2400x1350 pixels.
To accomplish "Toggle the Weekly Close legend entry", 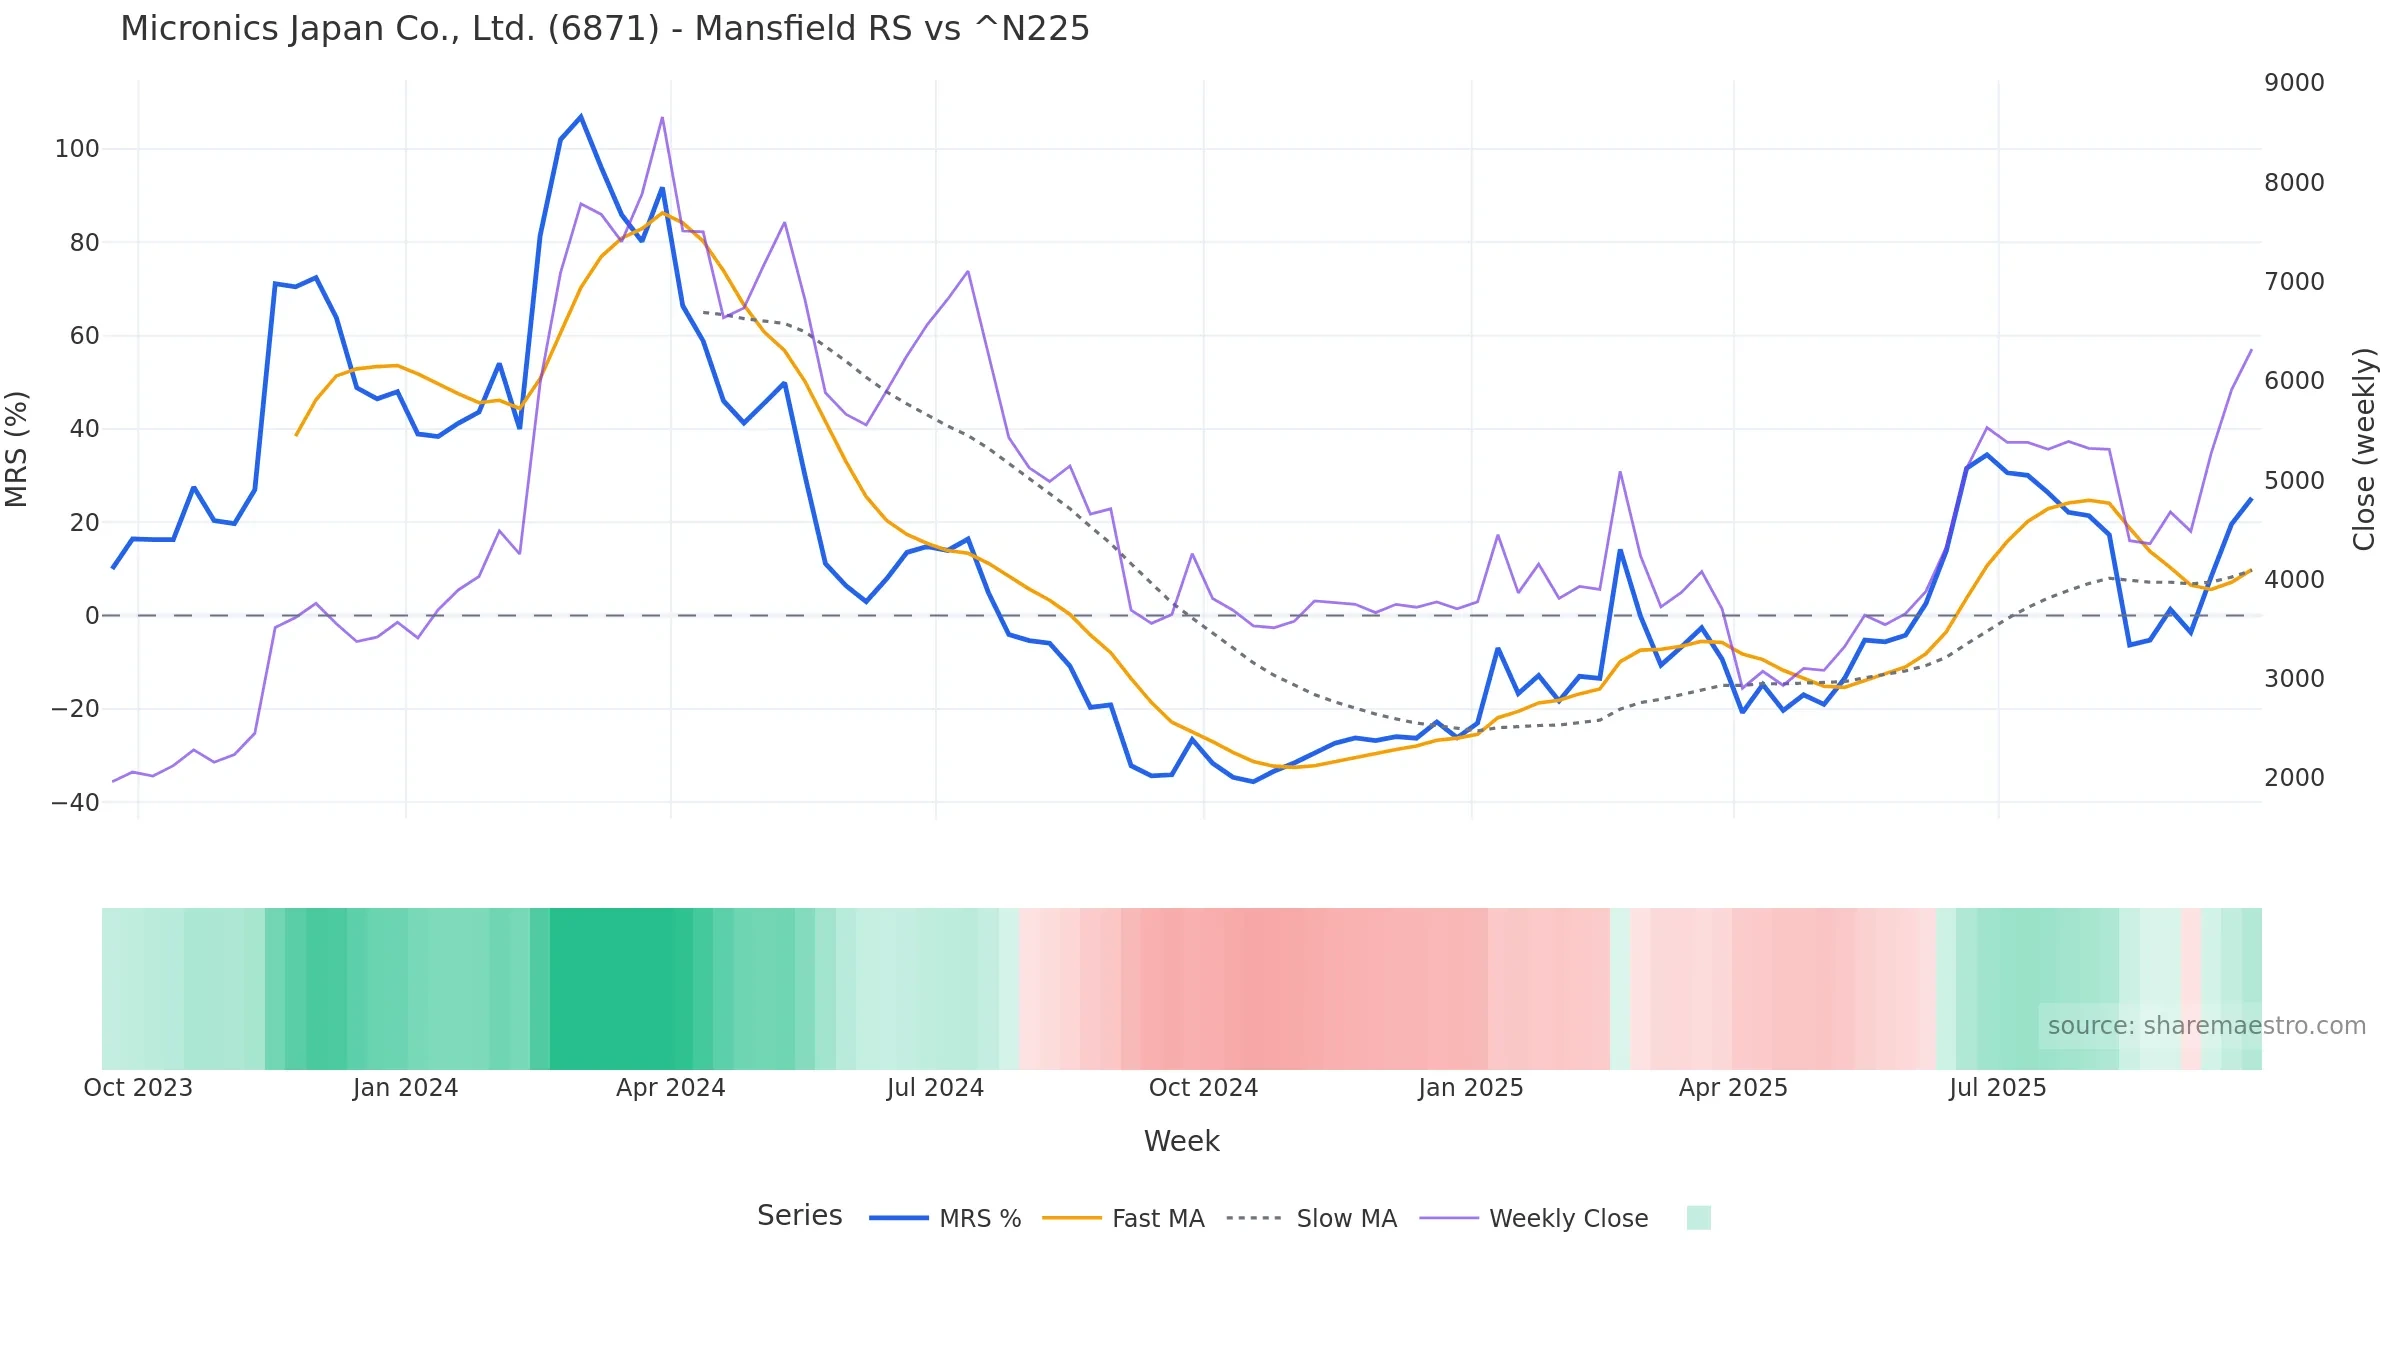I will coord(1534,1218).
